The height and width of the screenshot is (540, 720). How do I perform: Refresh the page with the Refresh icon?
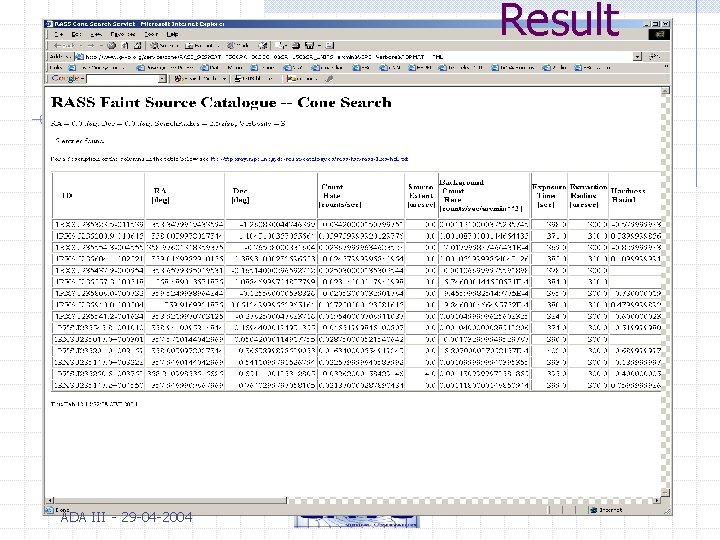coord(125,45)
